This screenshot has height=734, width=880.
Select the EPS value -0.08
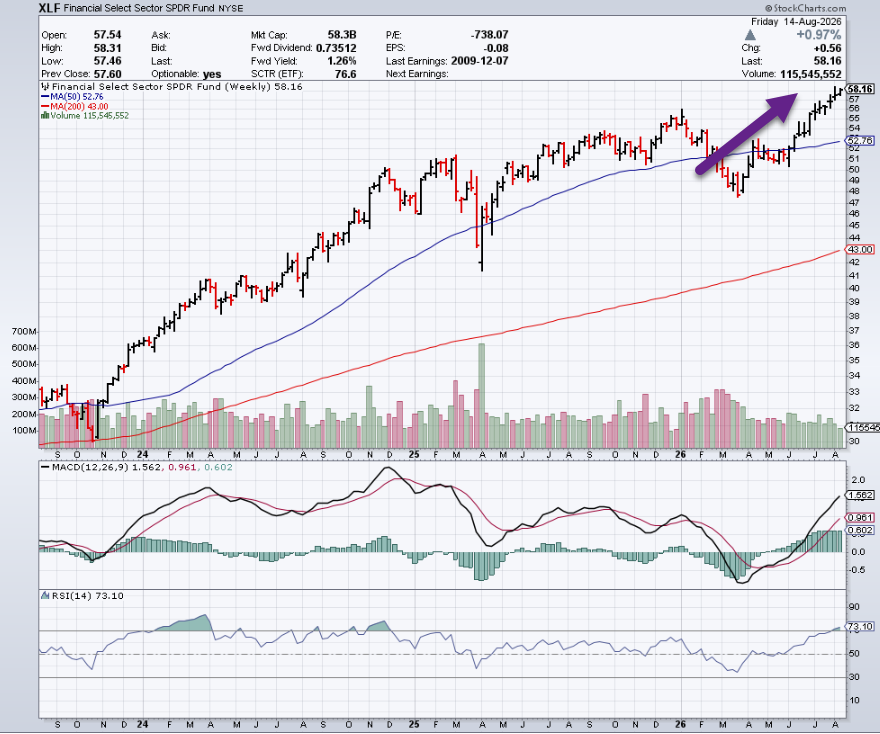496,48
